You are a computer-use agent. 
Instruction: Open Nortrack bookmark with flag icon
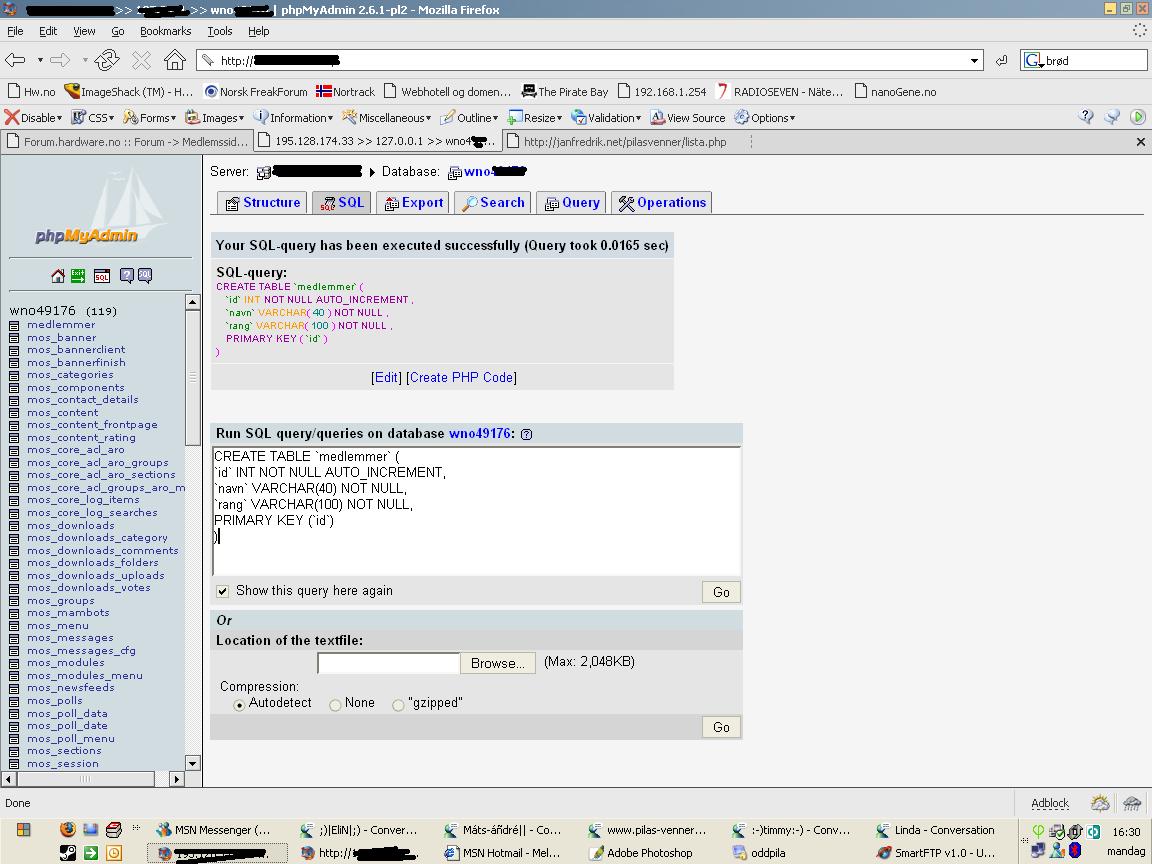click(345, 92)
